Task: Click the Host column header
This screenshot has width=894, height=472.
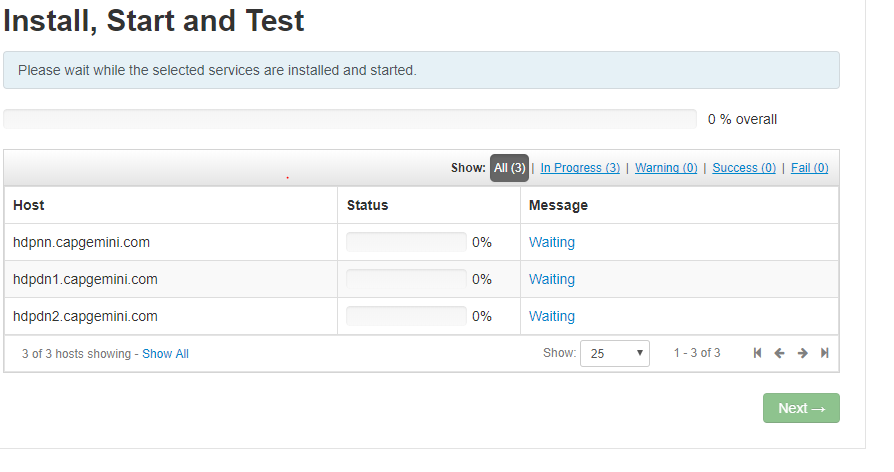Action: 29,205
